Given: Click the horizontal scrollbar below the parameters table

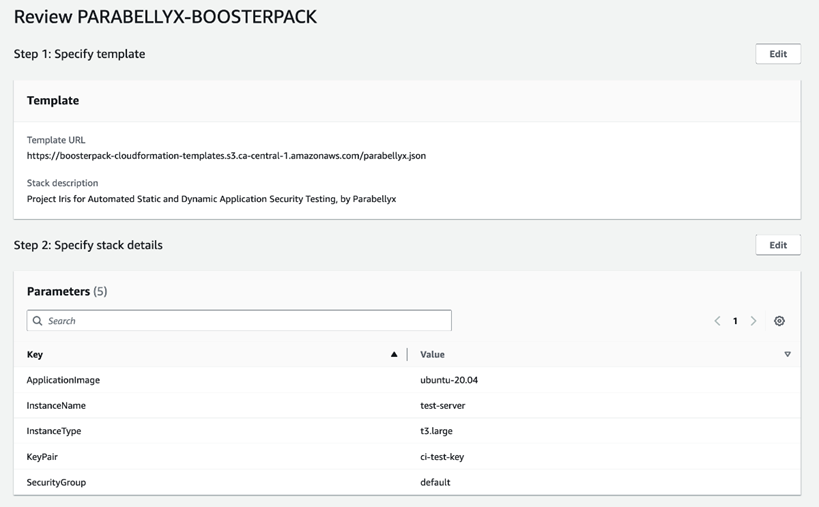Looking at the screenshot, I should pyautogui.click(x=407, y=495).
